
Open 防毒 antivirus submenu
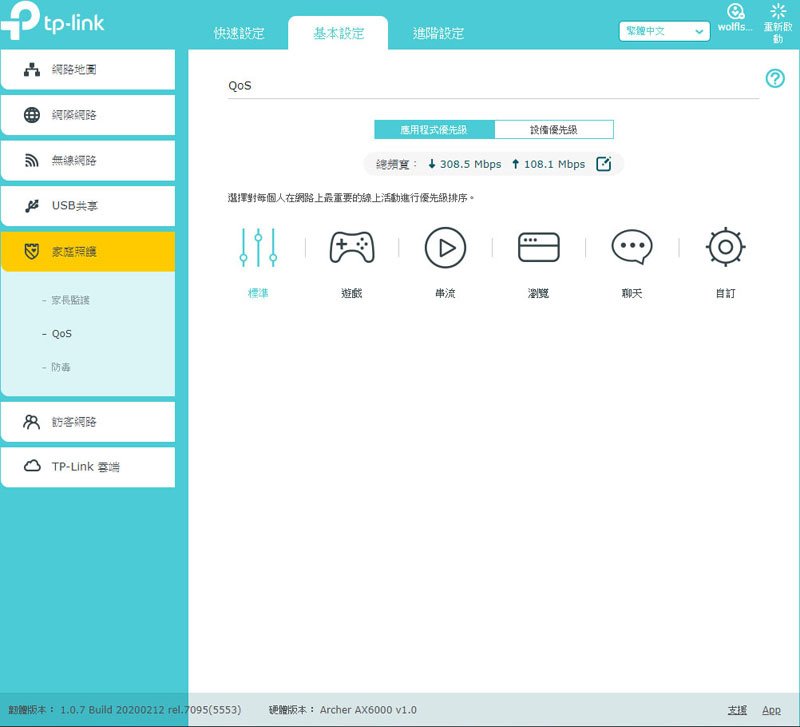pos(61,367)
